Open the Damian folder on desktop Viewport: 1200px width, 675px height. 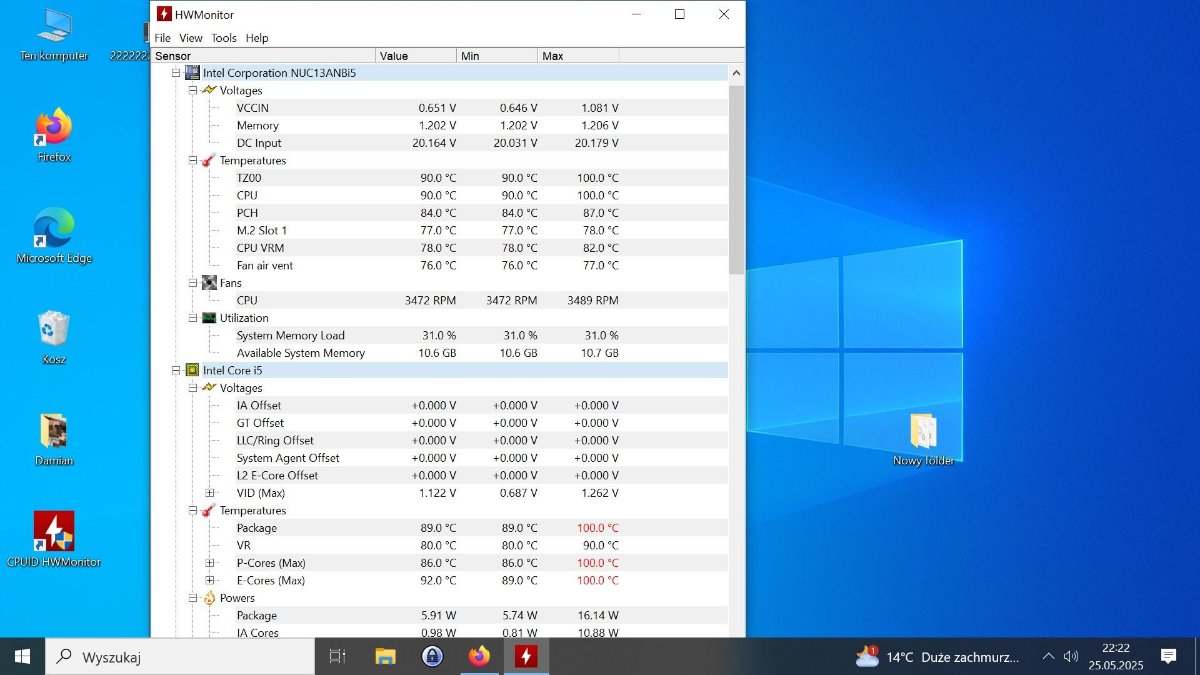54,439
